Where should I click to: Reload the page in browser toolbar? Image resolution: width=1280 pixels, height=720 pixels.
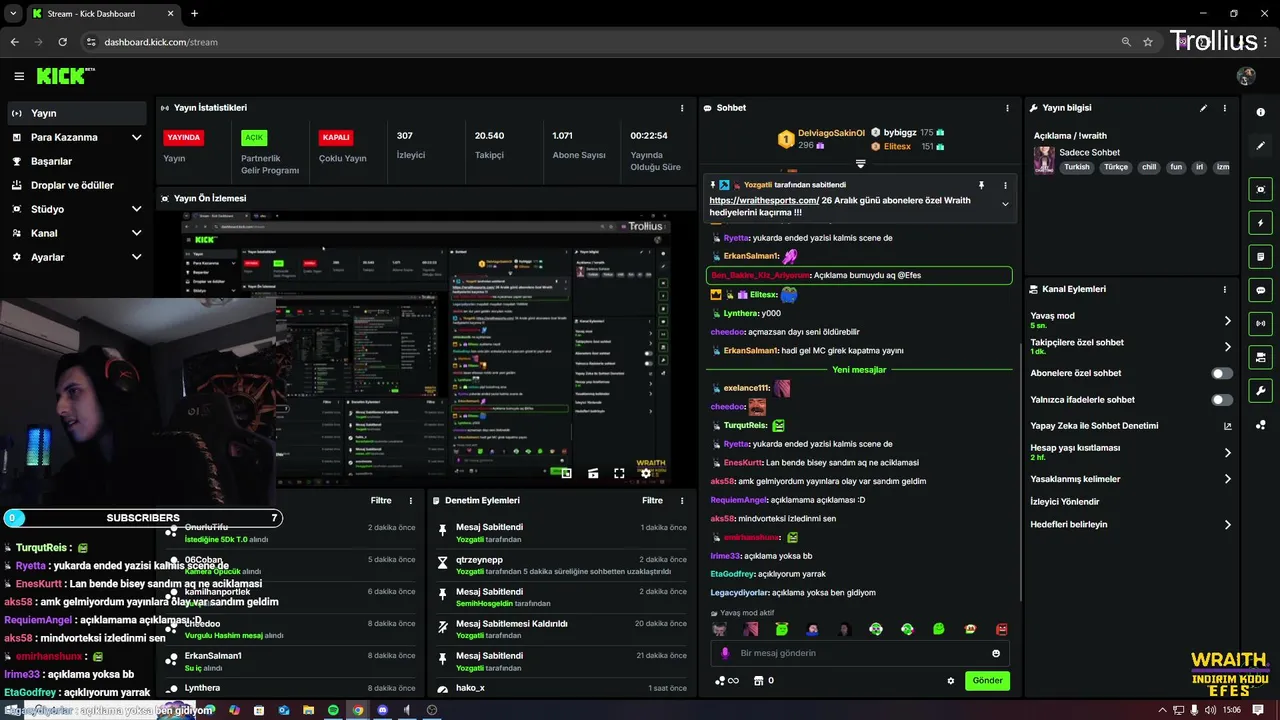(x=63, y=42)
